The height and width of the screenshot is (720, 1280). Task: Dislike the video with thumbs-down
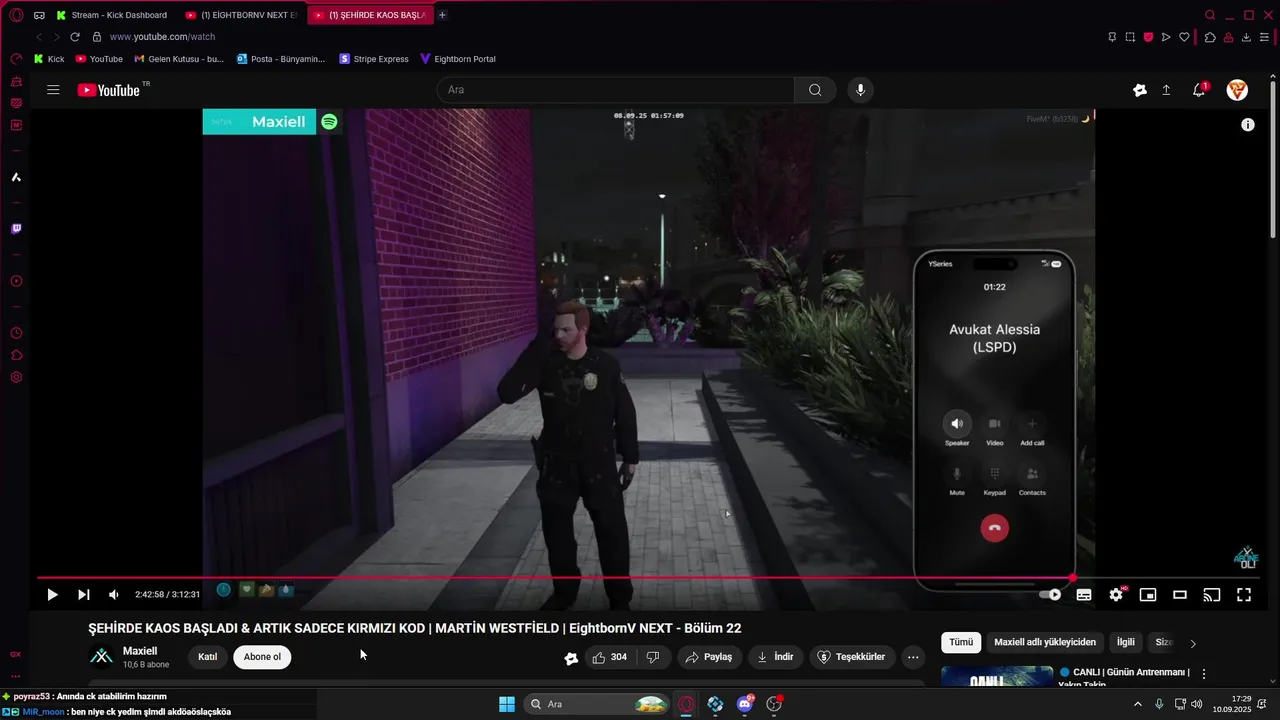point(653,657)
